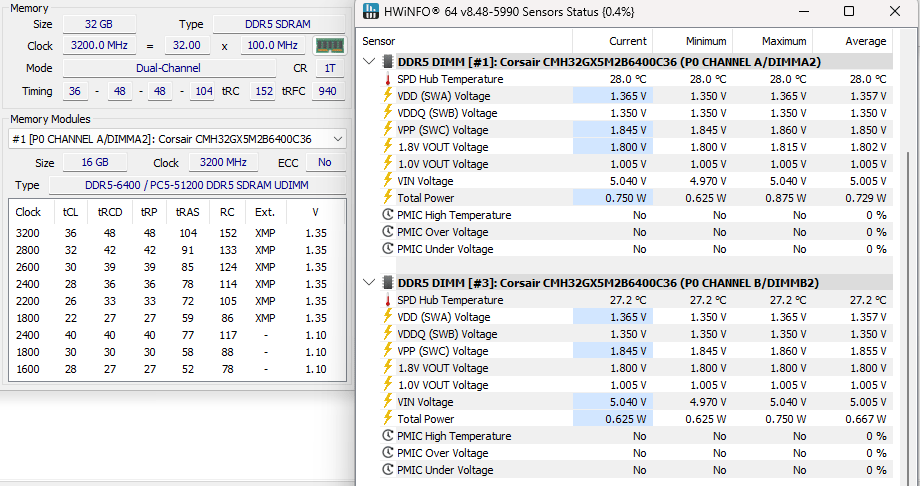Click lightning icon for DIMM #3 VIN Voltage
920x486 pixels.
[388, 402]
